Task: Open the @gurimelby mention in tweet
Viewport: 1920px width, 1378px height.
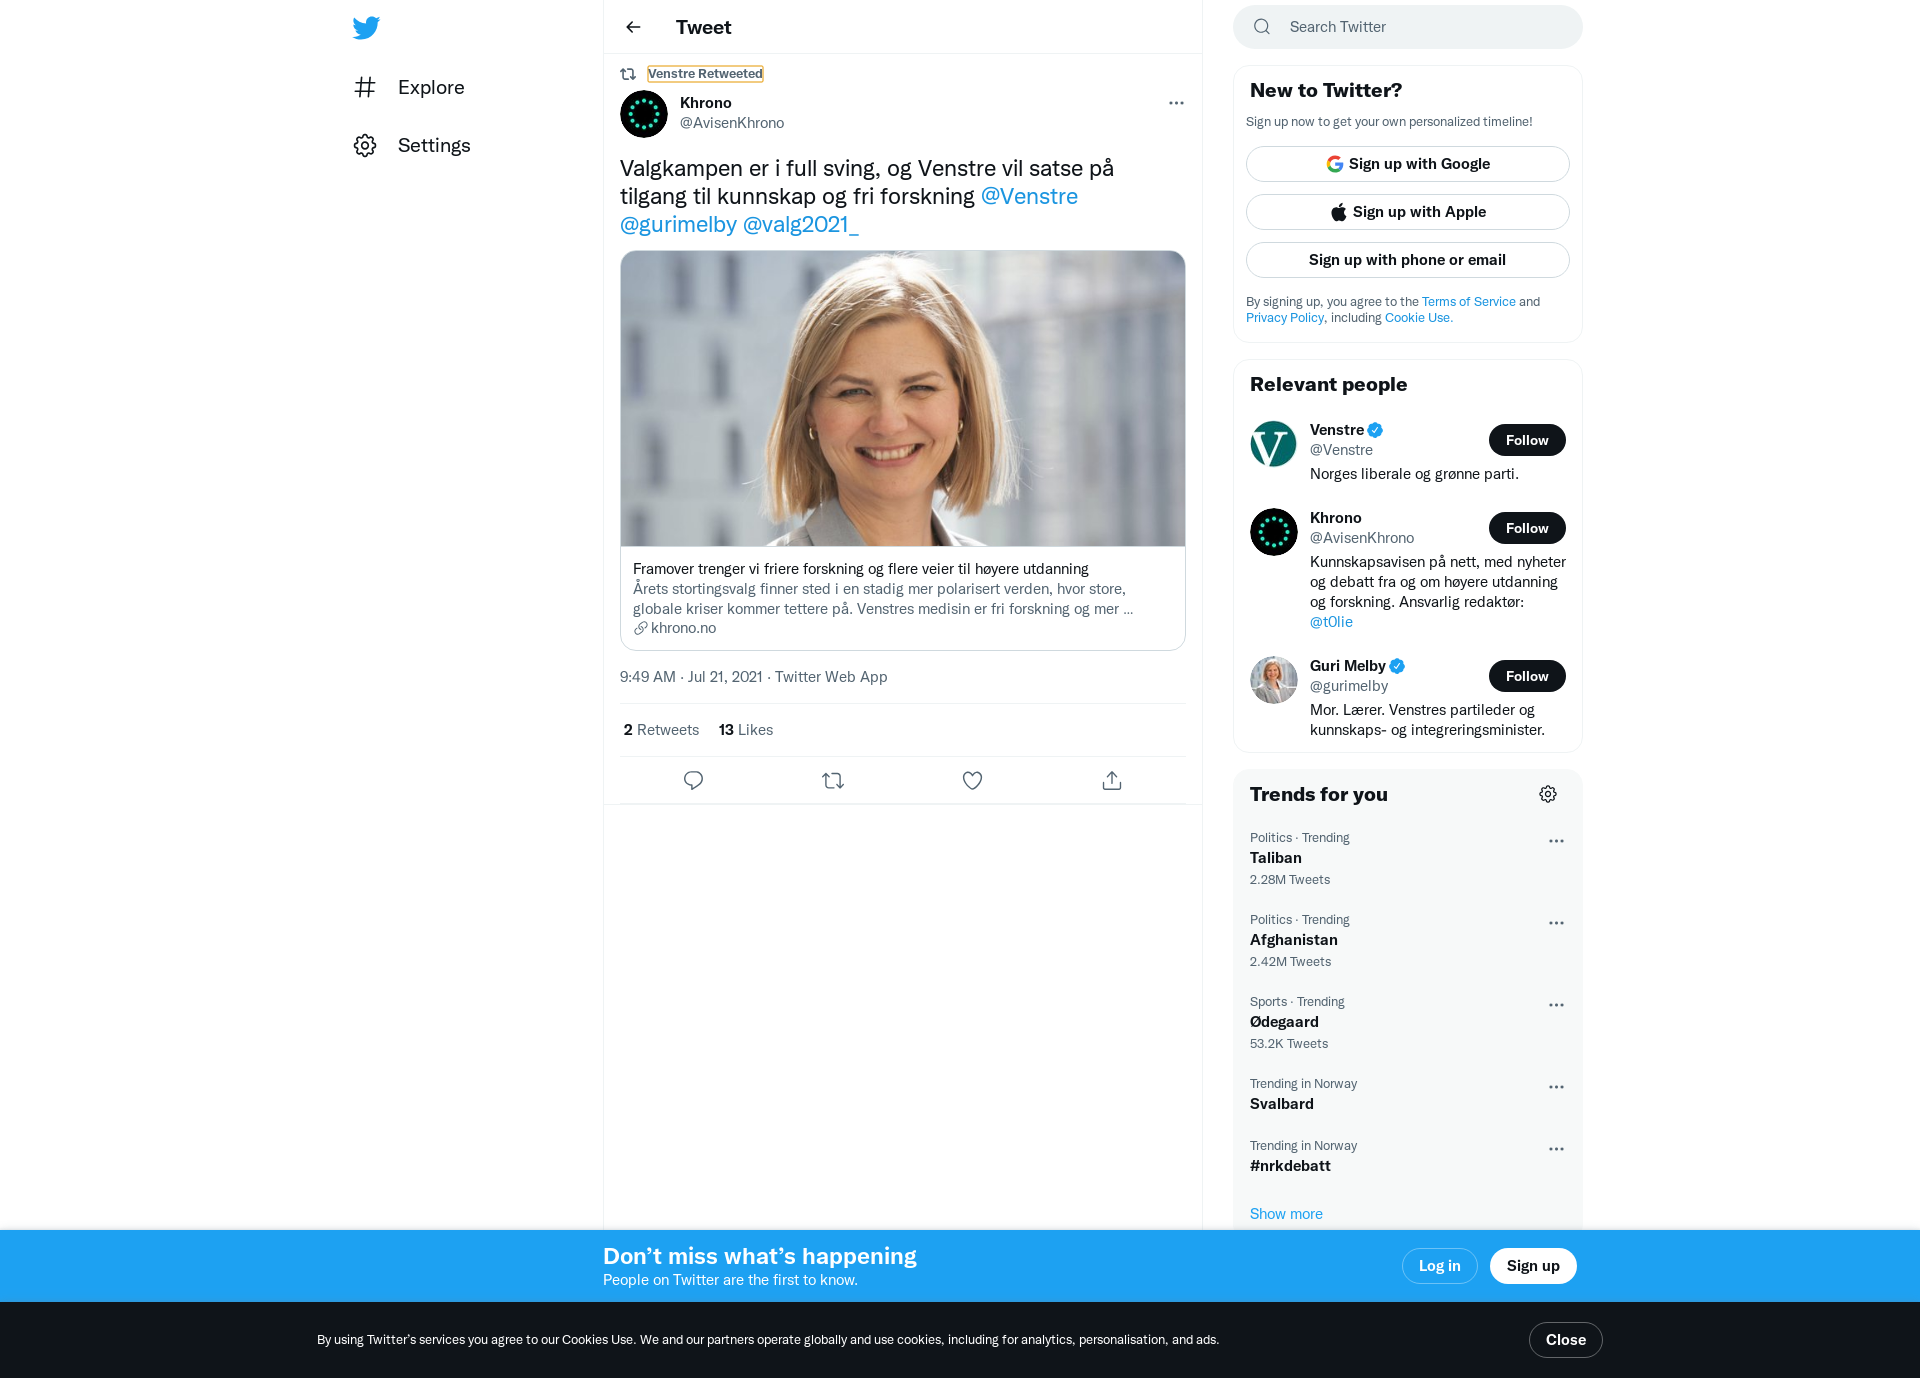Action: tap(678, 224)
